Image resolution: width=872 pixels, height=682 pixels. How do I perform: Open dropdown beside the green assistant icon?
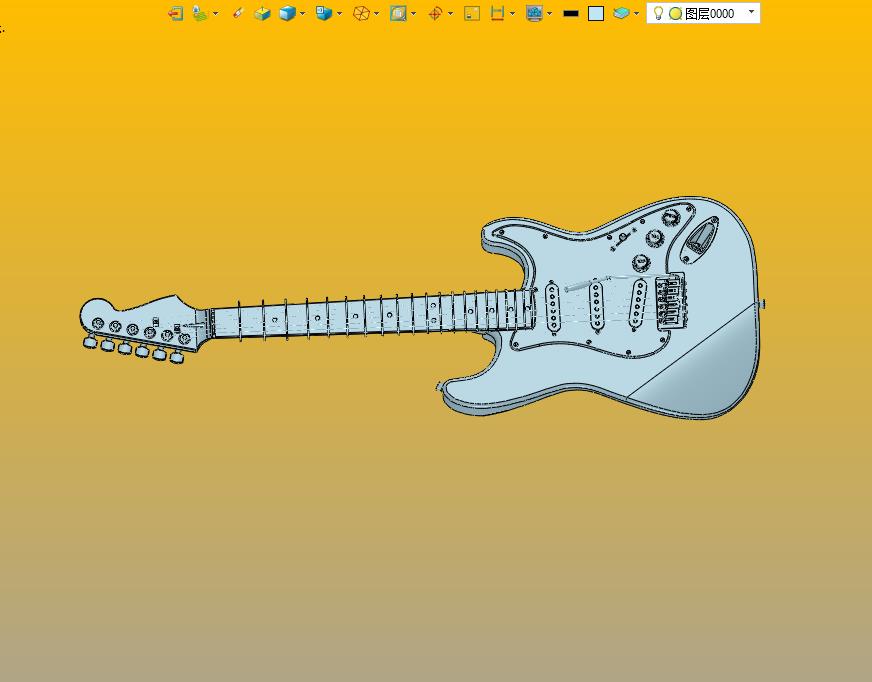tap(216, 13)
